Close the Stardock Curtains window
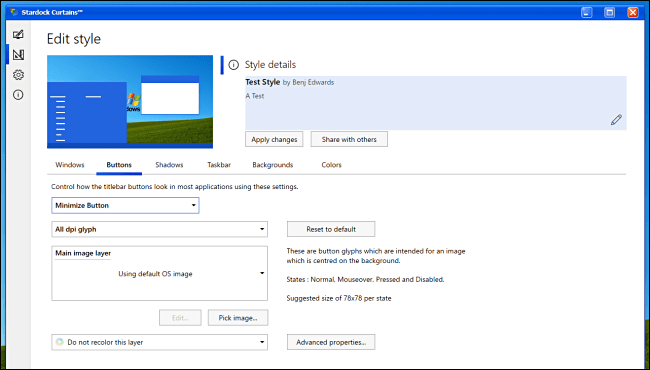The width and height of the screenshot is (650, 370). pyautogui.click(x=633, y=12)
